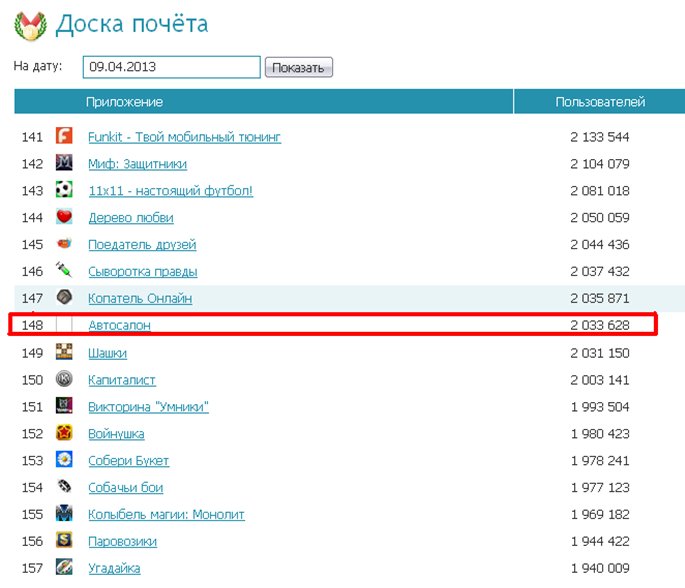Select user count 2 031 150

(x=599, y=353)
